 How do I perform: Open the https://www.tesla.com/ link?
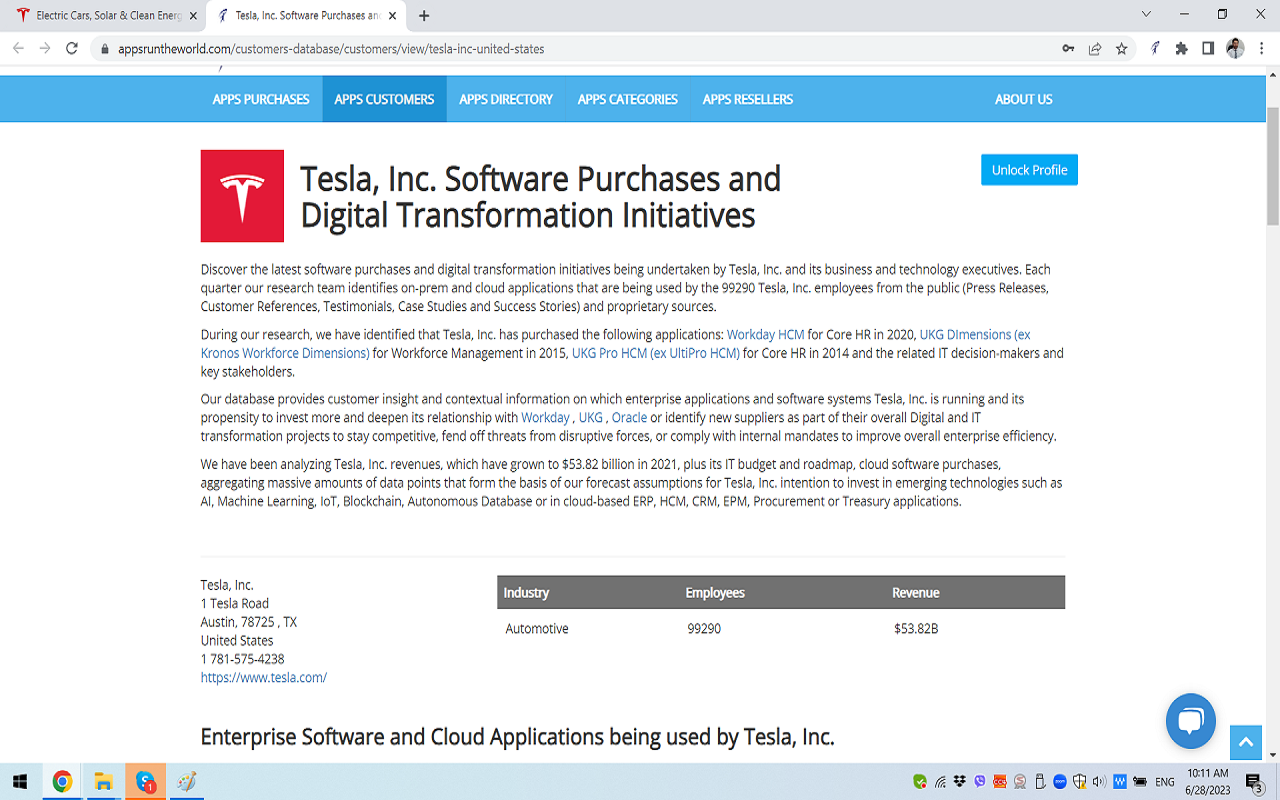pyautogui.click(x=264, y=677)
